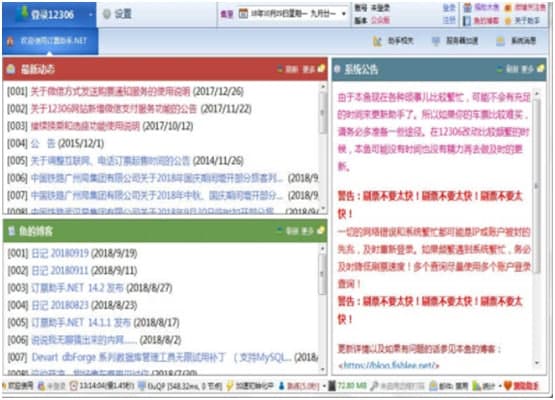
Task: Open news item [006] about 2018年国庆
Action: click(157, 178)
